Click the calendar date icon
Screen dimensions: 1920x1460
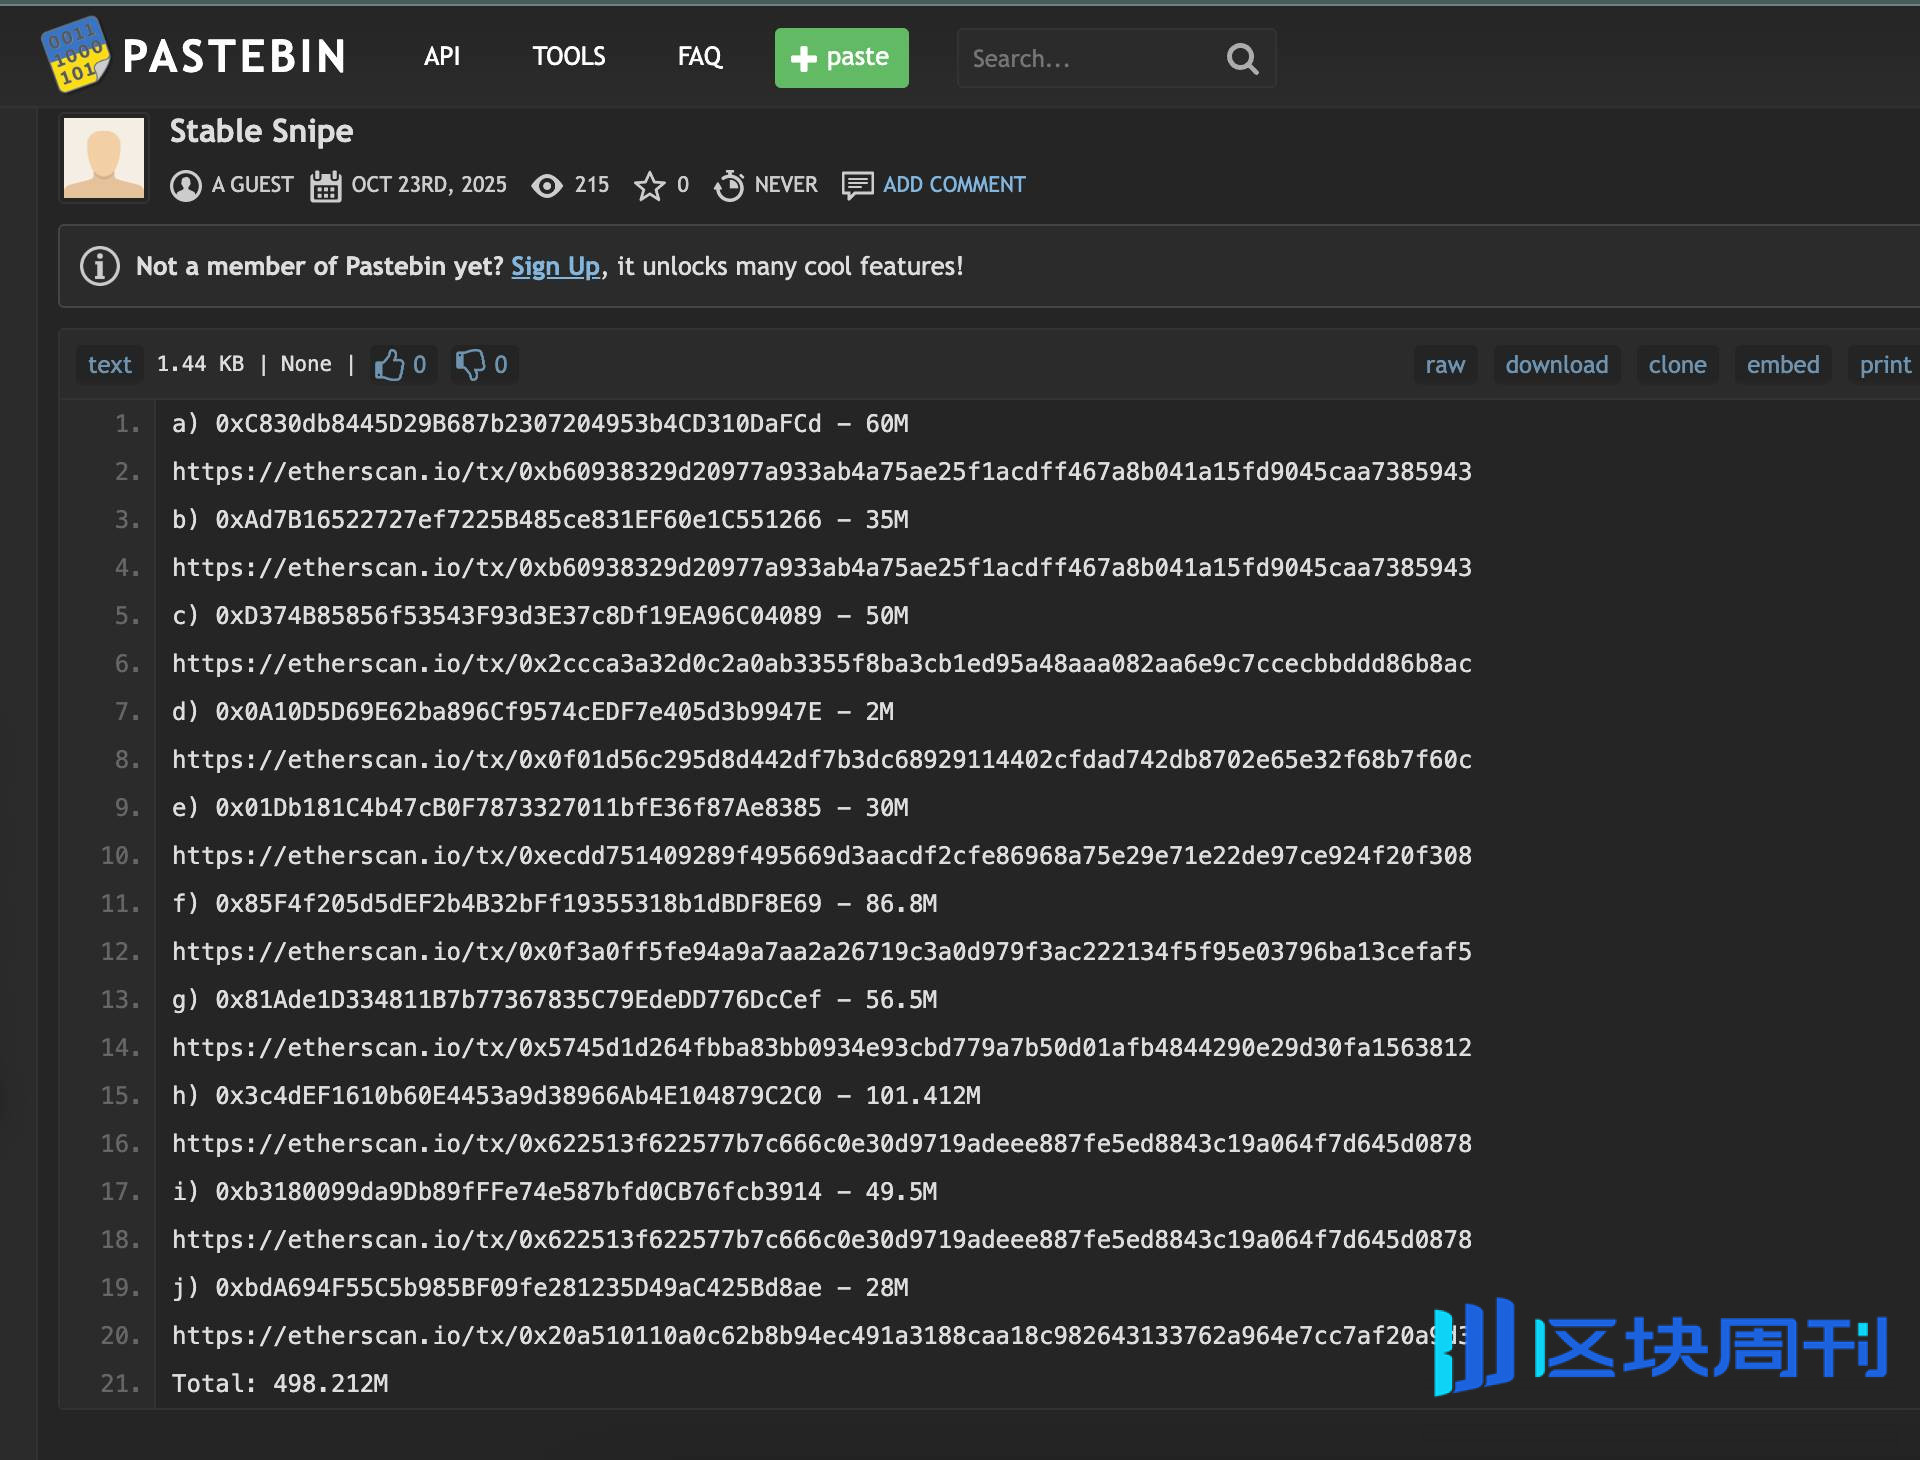(x=325, y=186)
